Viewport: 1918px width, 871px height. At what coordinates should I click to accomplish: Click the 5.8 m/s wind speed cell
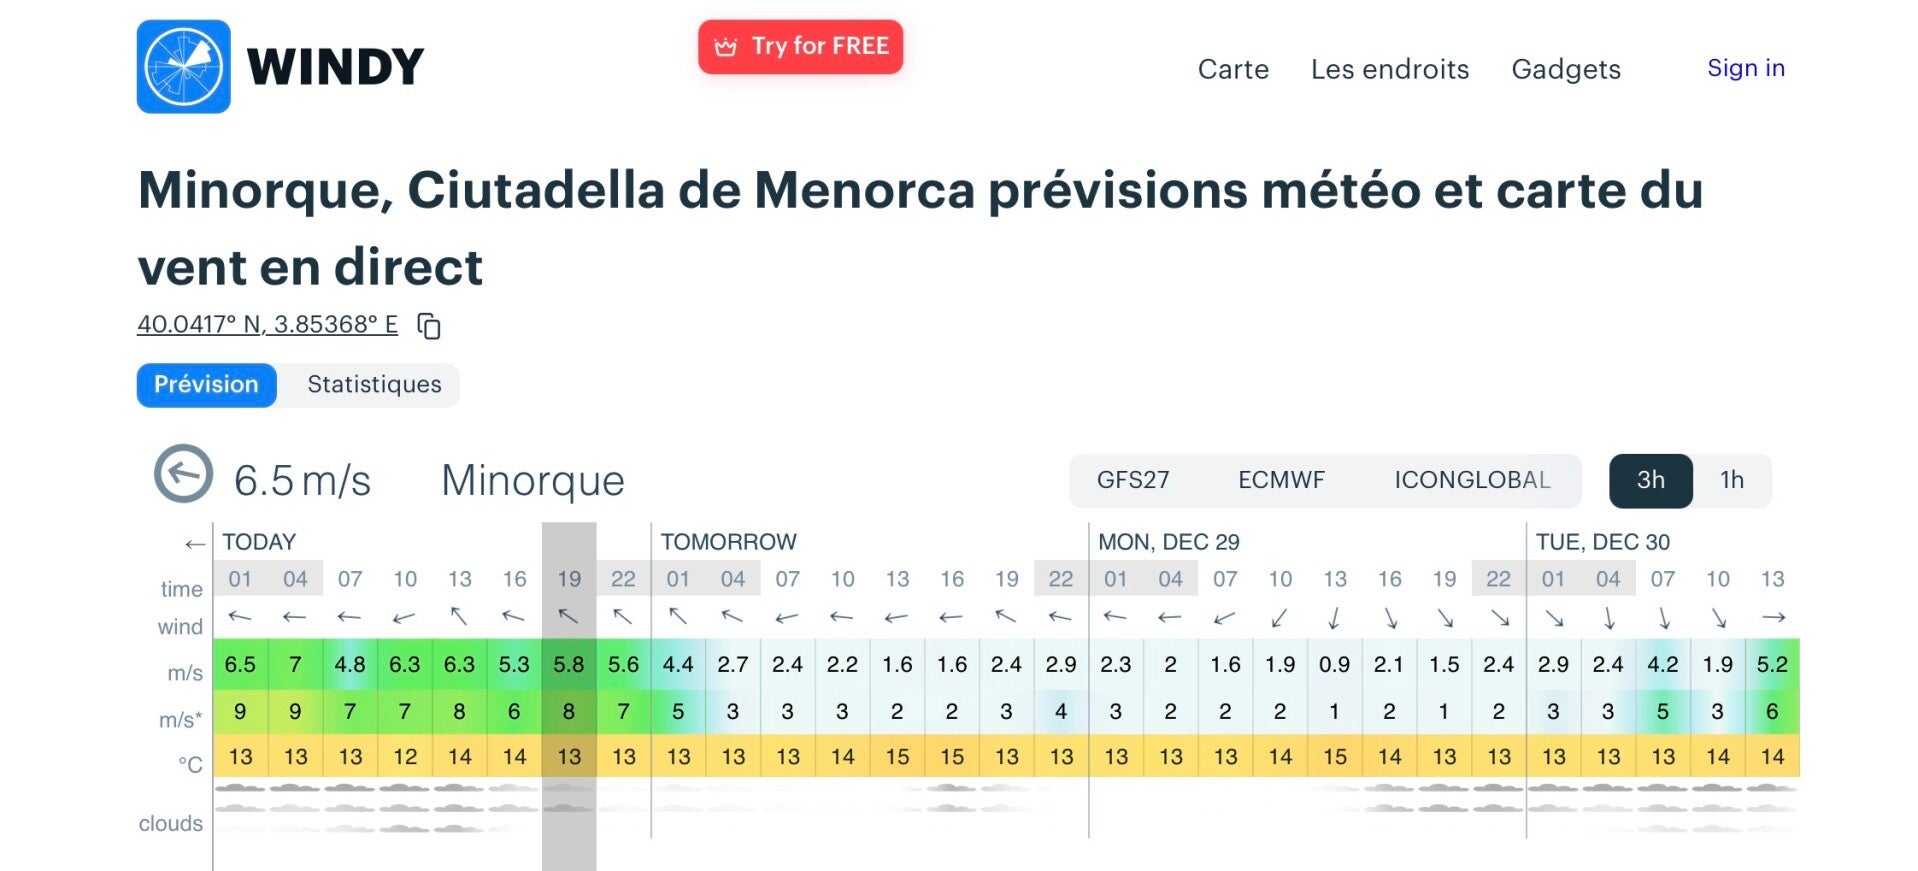(x=568, y=664)
